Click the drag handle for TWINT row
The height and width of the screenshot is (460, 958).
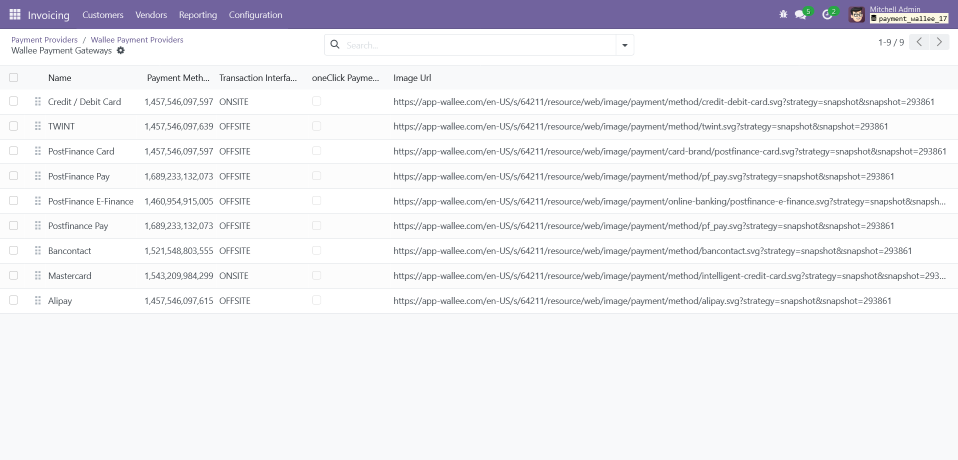tap(38, 127)
